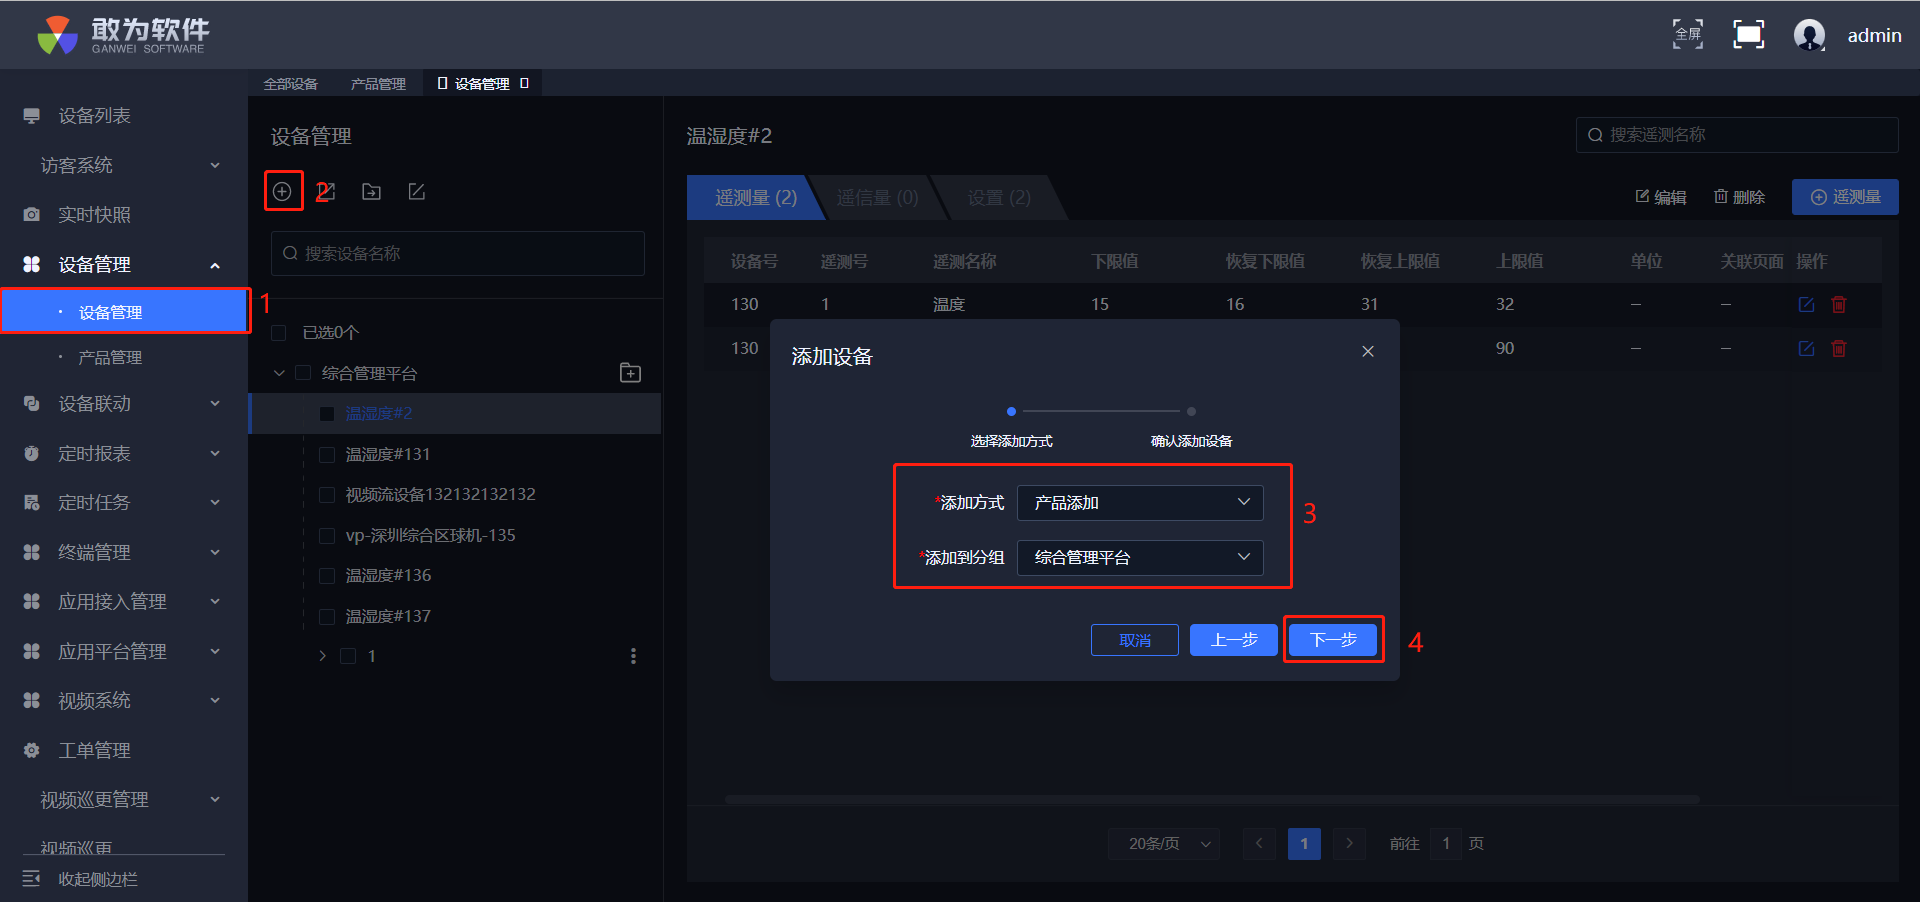Click the 收起侧边栏 collapse sidebar icon
Screen dimensions: 1920x902
point(32,879)
